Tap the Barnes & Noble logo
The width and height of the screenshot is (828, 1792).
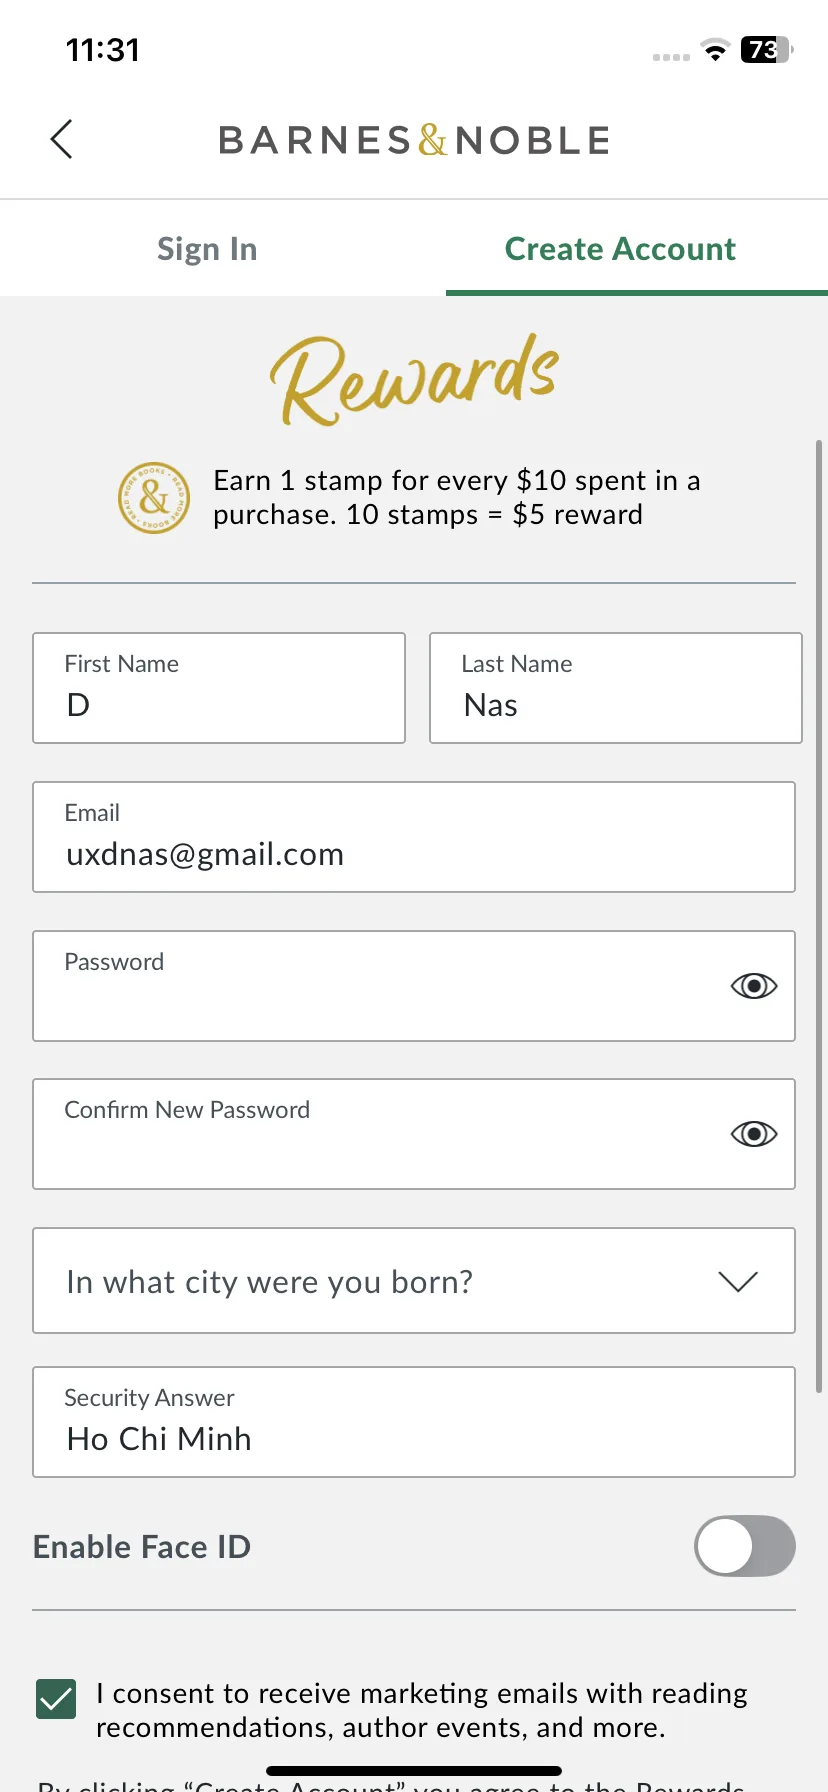(x=414, y=140)
